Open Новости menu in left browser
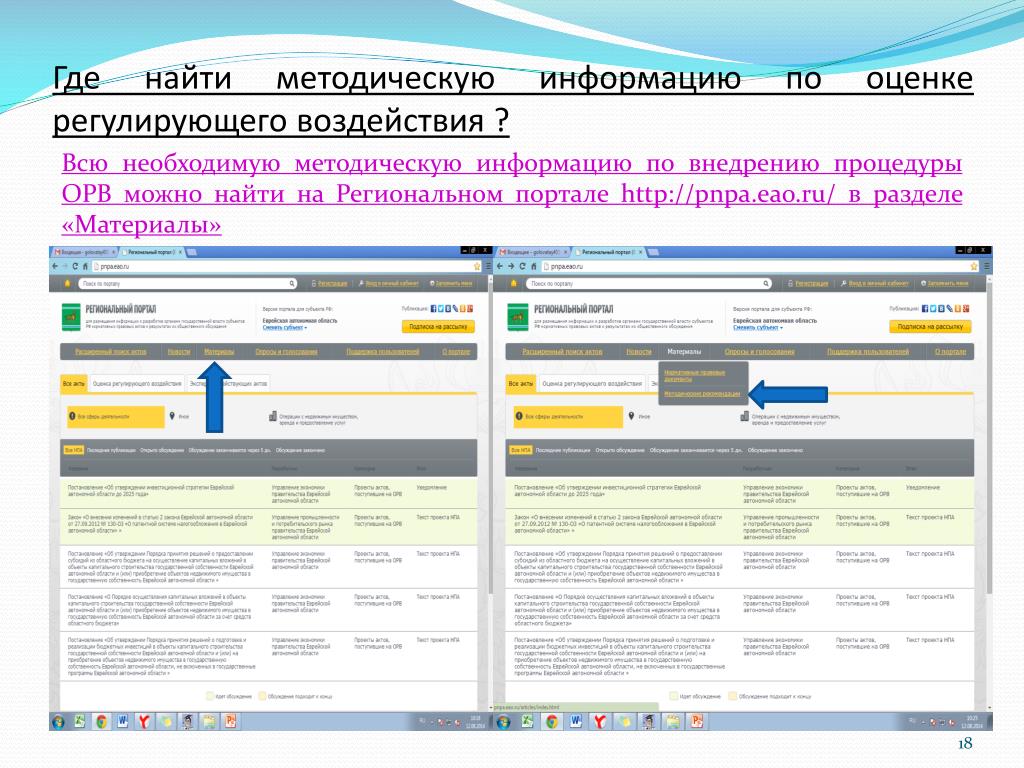 click(179, 351)
